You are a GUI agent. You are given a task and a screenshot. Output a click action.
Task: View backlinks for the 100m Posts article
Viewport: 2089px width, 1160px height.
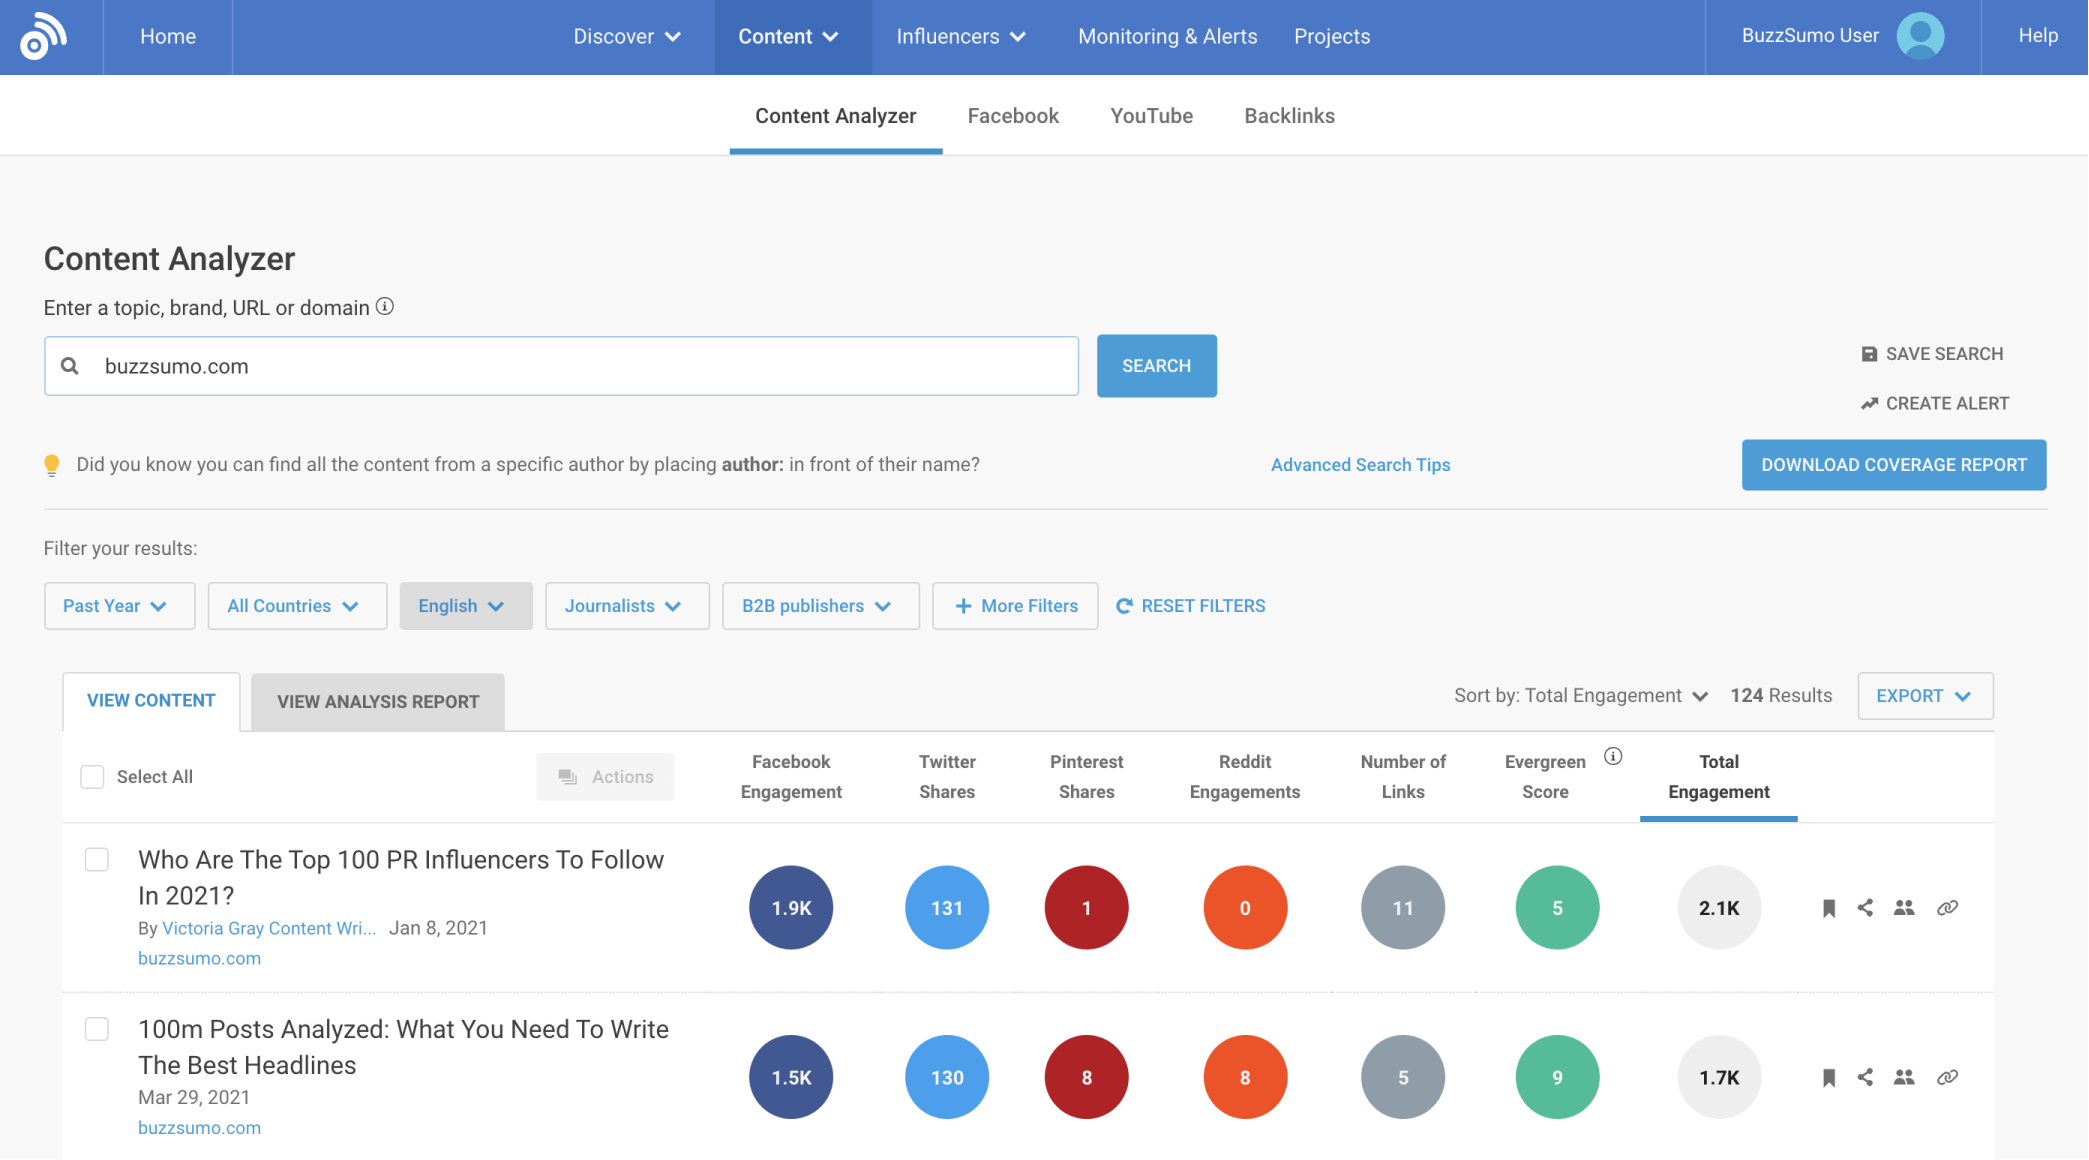point(1946,1077)
